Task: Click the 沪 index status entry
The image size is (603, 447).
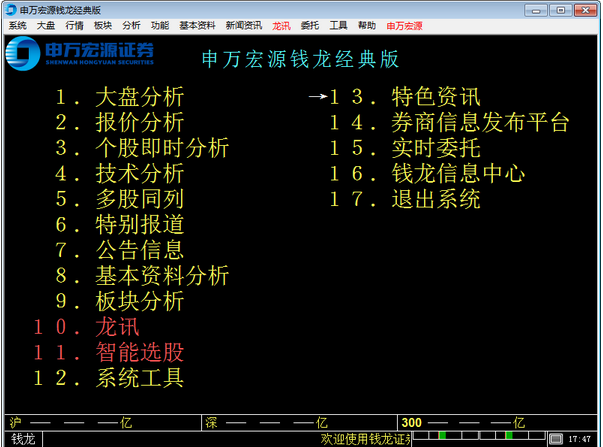Action: (x=103, y=422)
